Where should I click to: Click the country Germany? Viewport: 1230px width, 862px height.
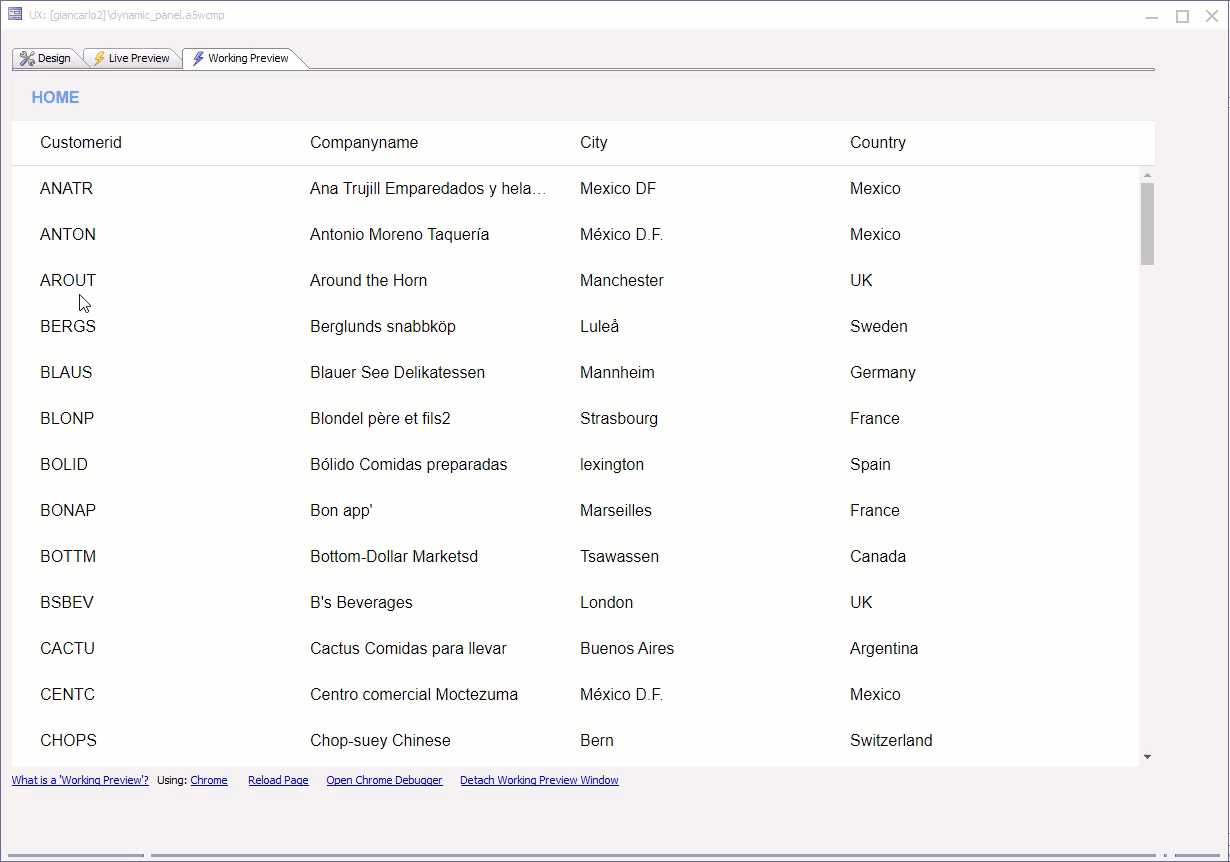click(x=883, y=372)
